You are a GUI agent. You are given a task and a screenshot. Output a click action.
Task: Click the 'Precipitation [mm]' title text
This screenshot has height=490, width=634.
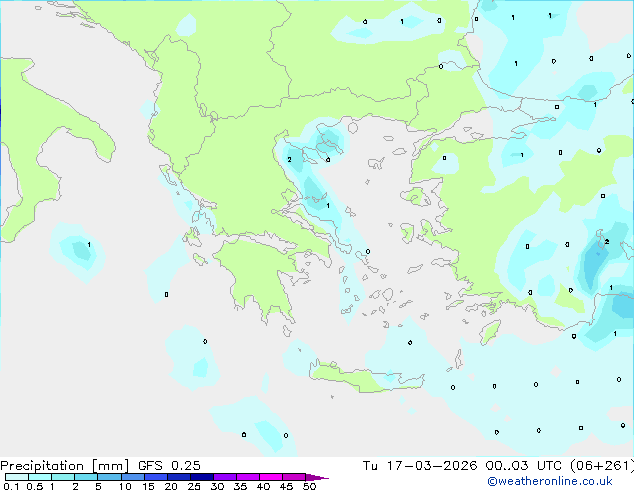tap(64, 466)
